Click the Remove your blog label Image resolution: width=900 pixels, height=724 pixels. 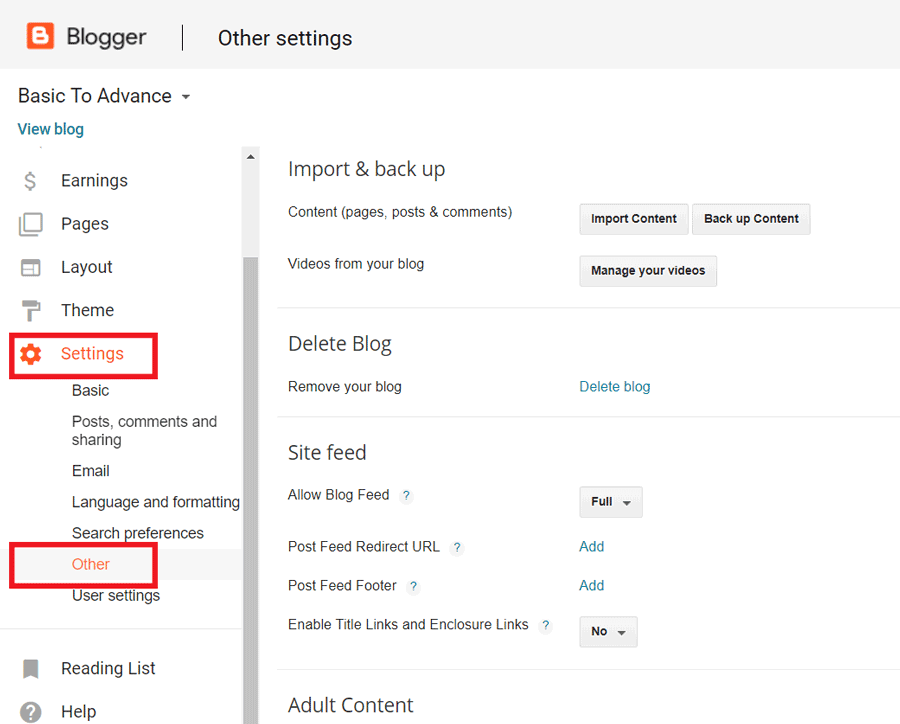point(345,387)
